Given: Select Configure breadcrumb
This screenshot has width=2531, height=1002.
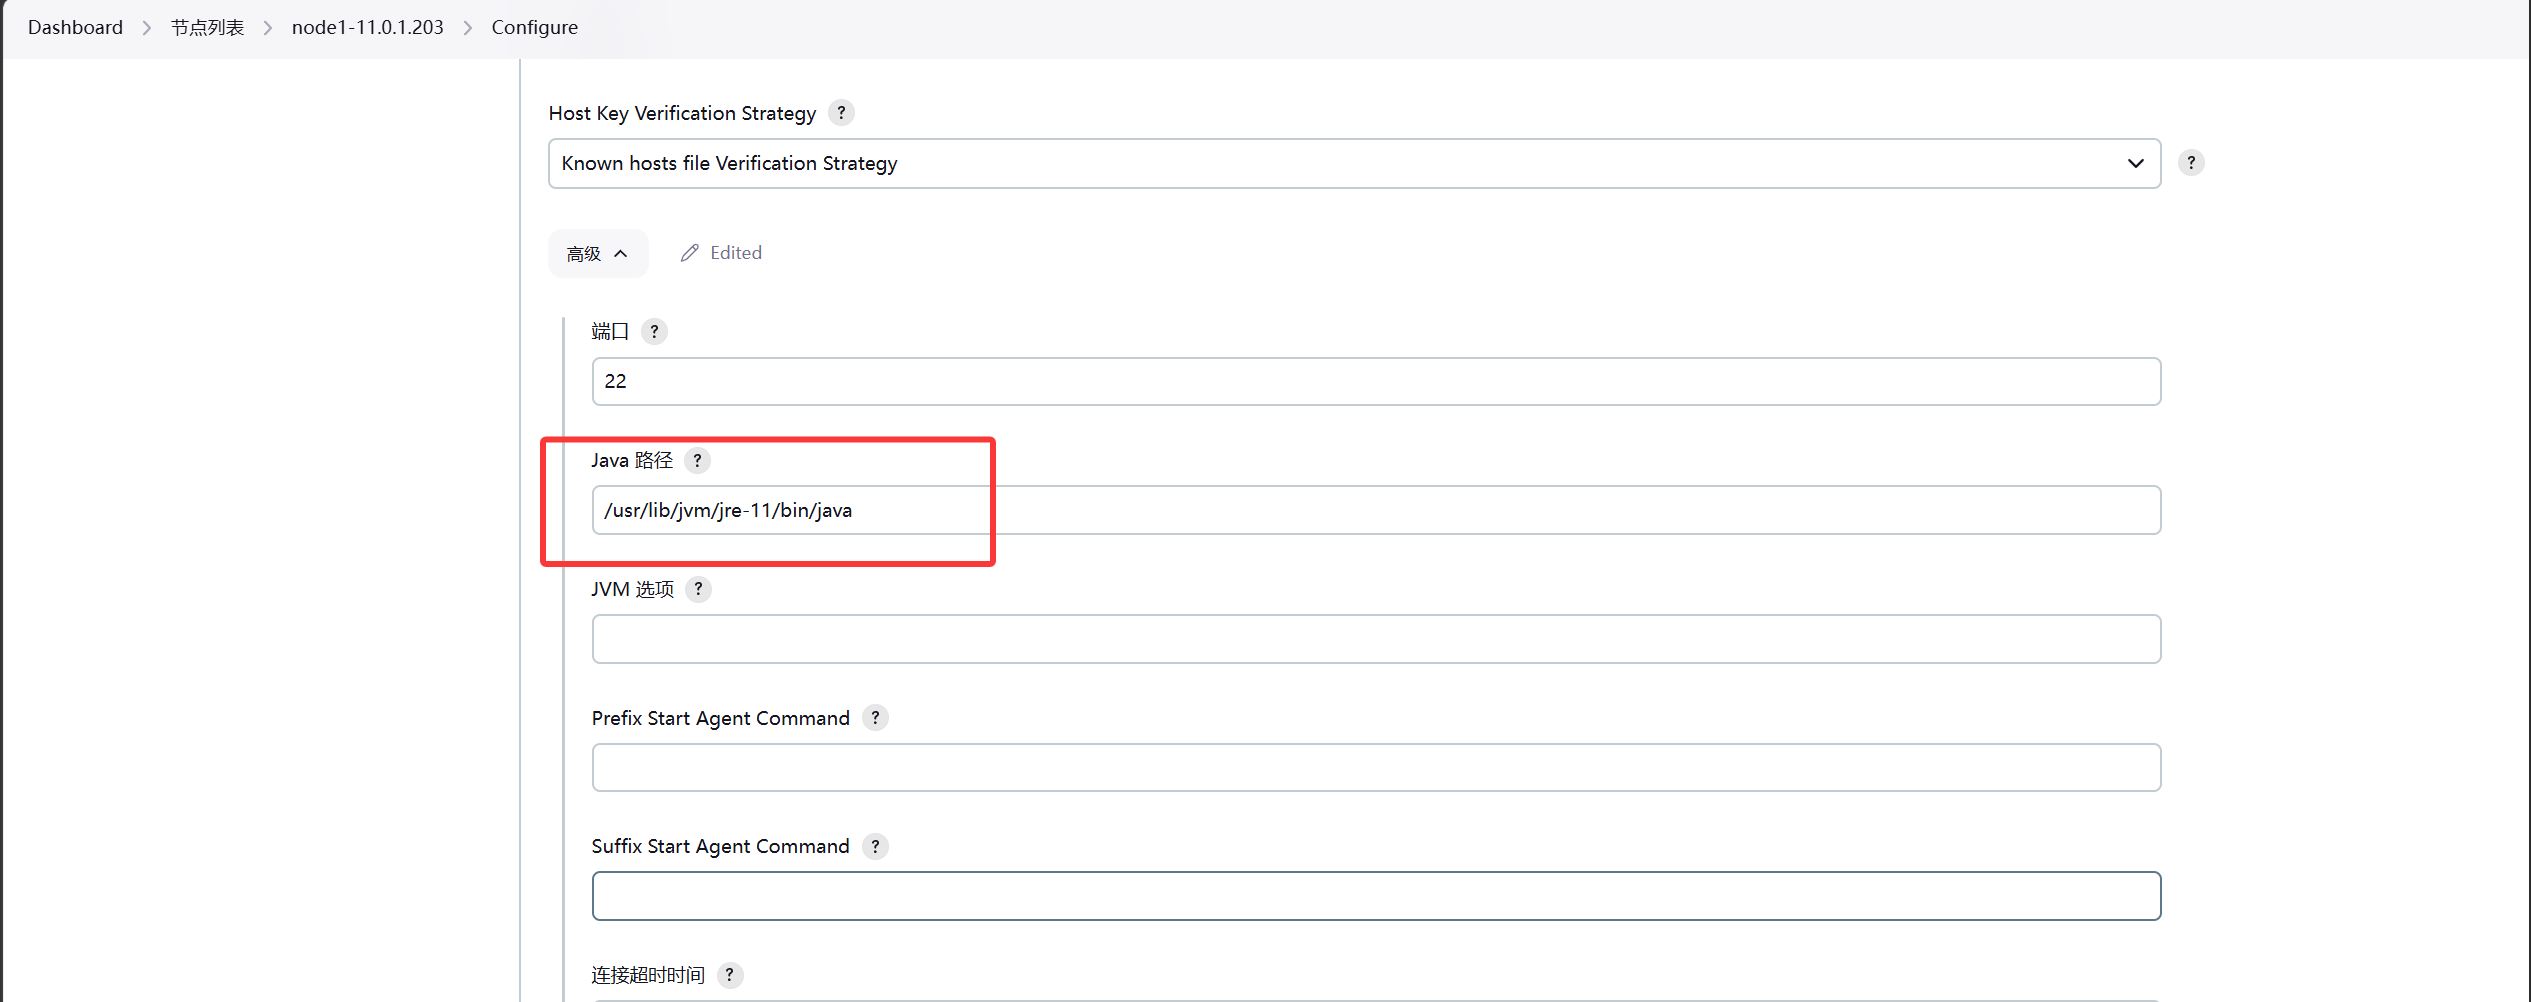Looking at the screenshot, I should click(x=534, y=27).
